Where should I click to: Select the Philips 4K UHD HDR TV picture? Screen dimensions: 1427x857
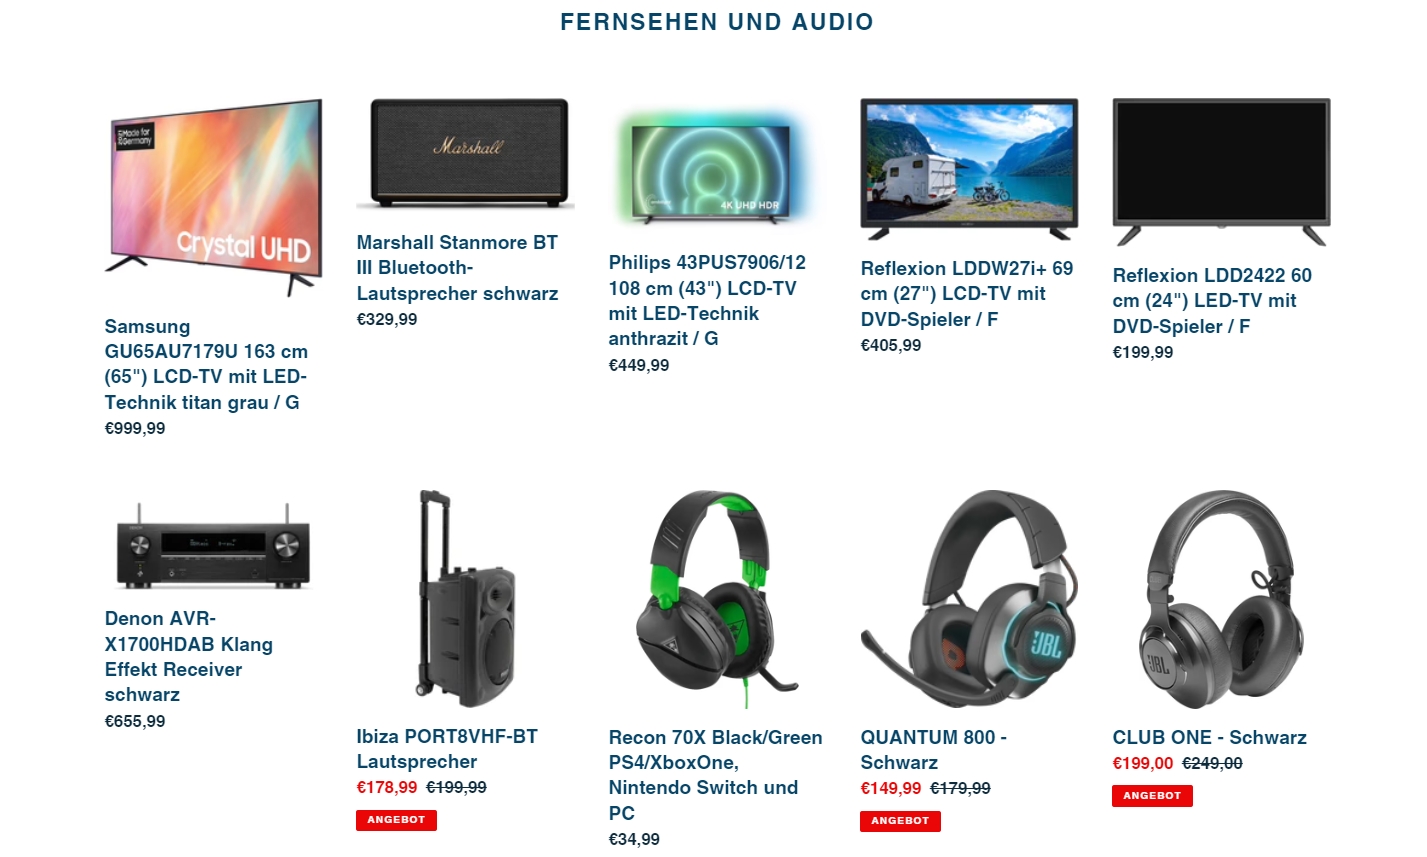tap(718, 167)
